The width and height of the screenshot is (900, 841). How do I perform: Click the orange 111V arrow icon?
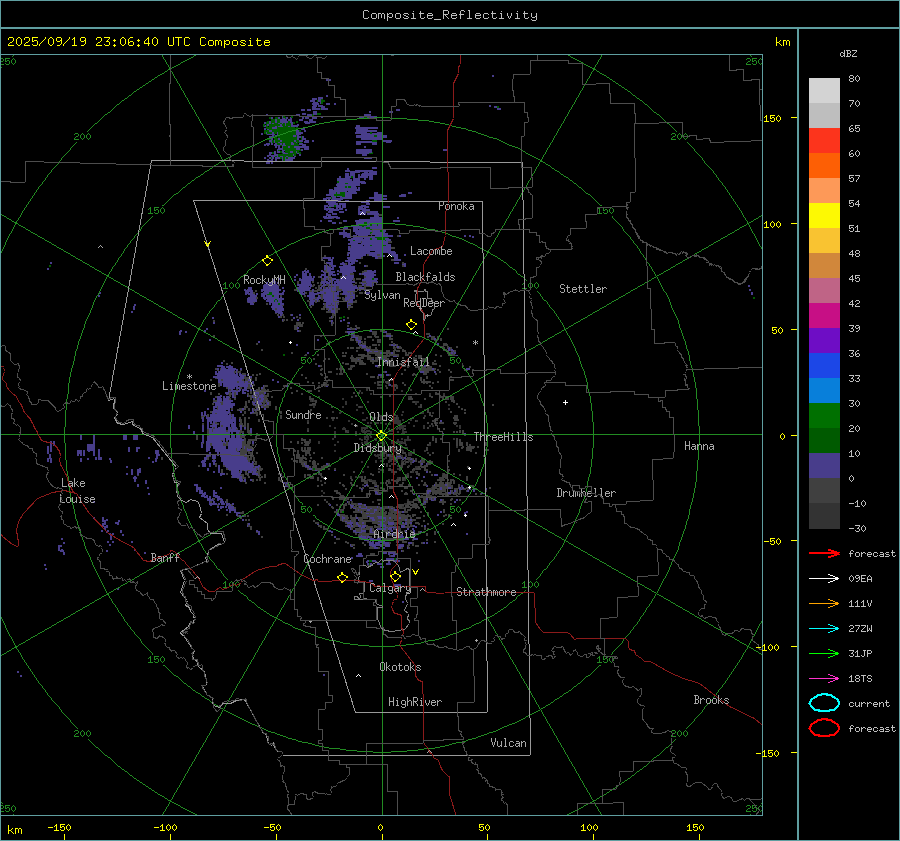(824, 603)
